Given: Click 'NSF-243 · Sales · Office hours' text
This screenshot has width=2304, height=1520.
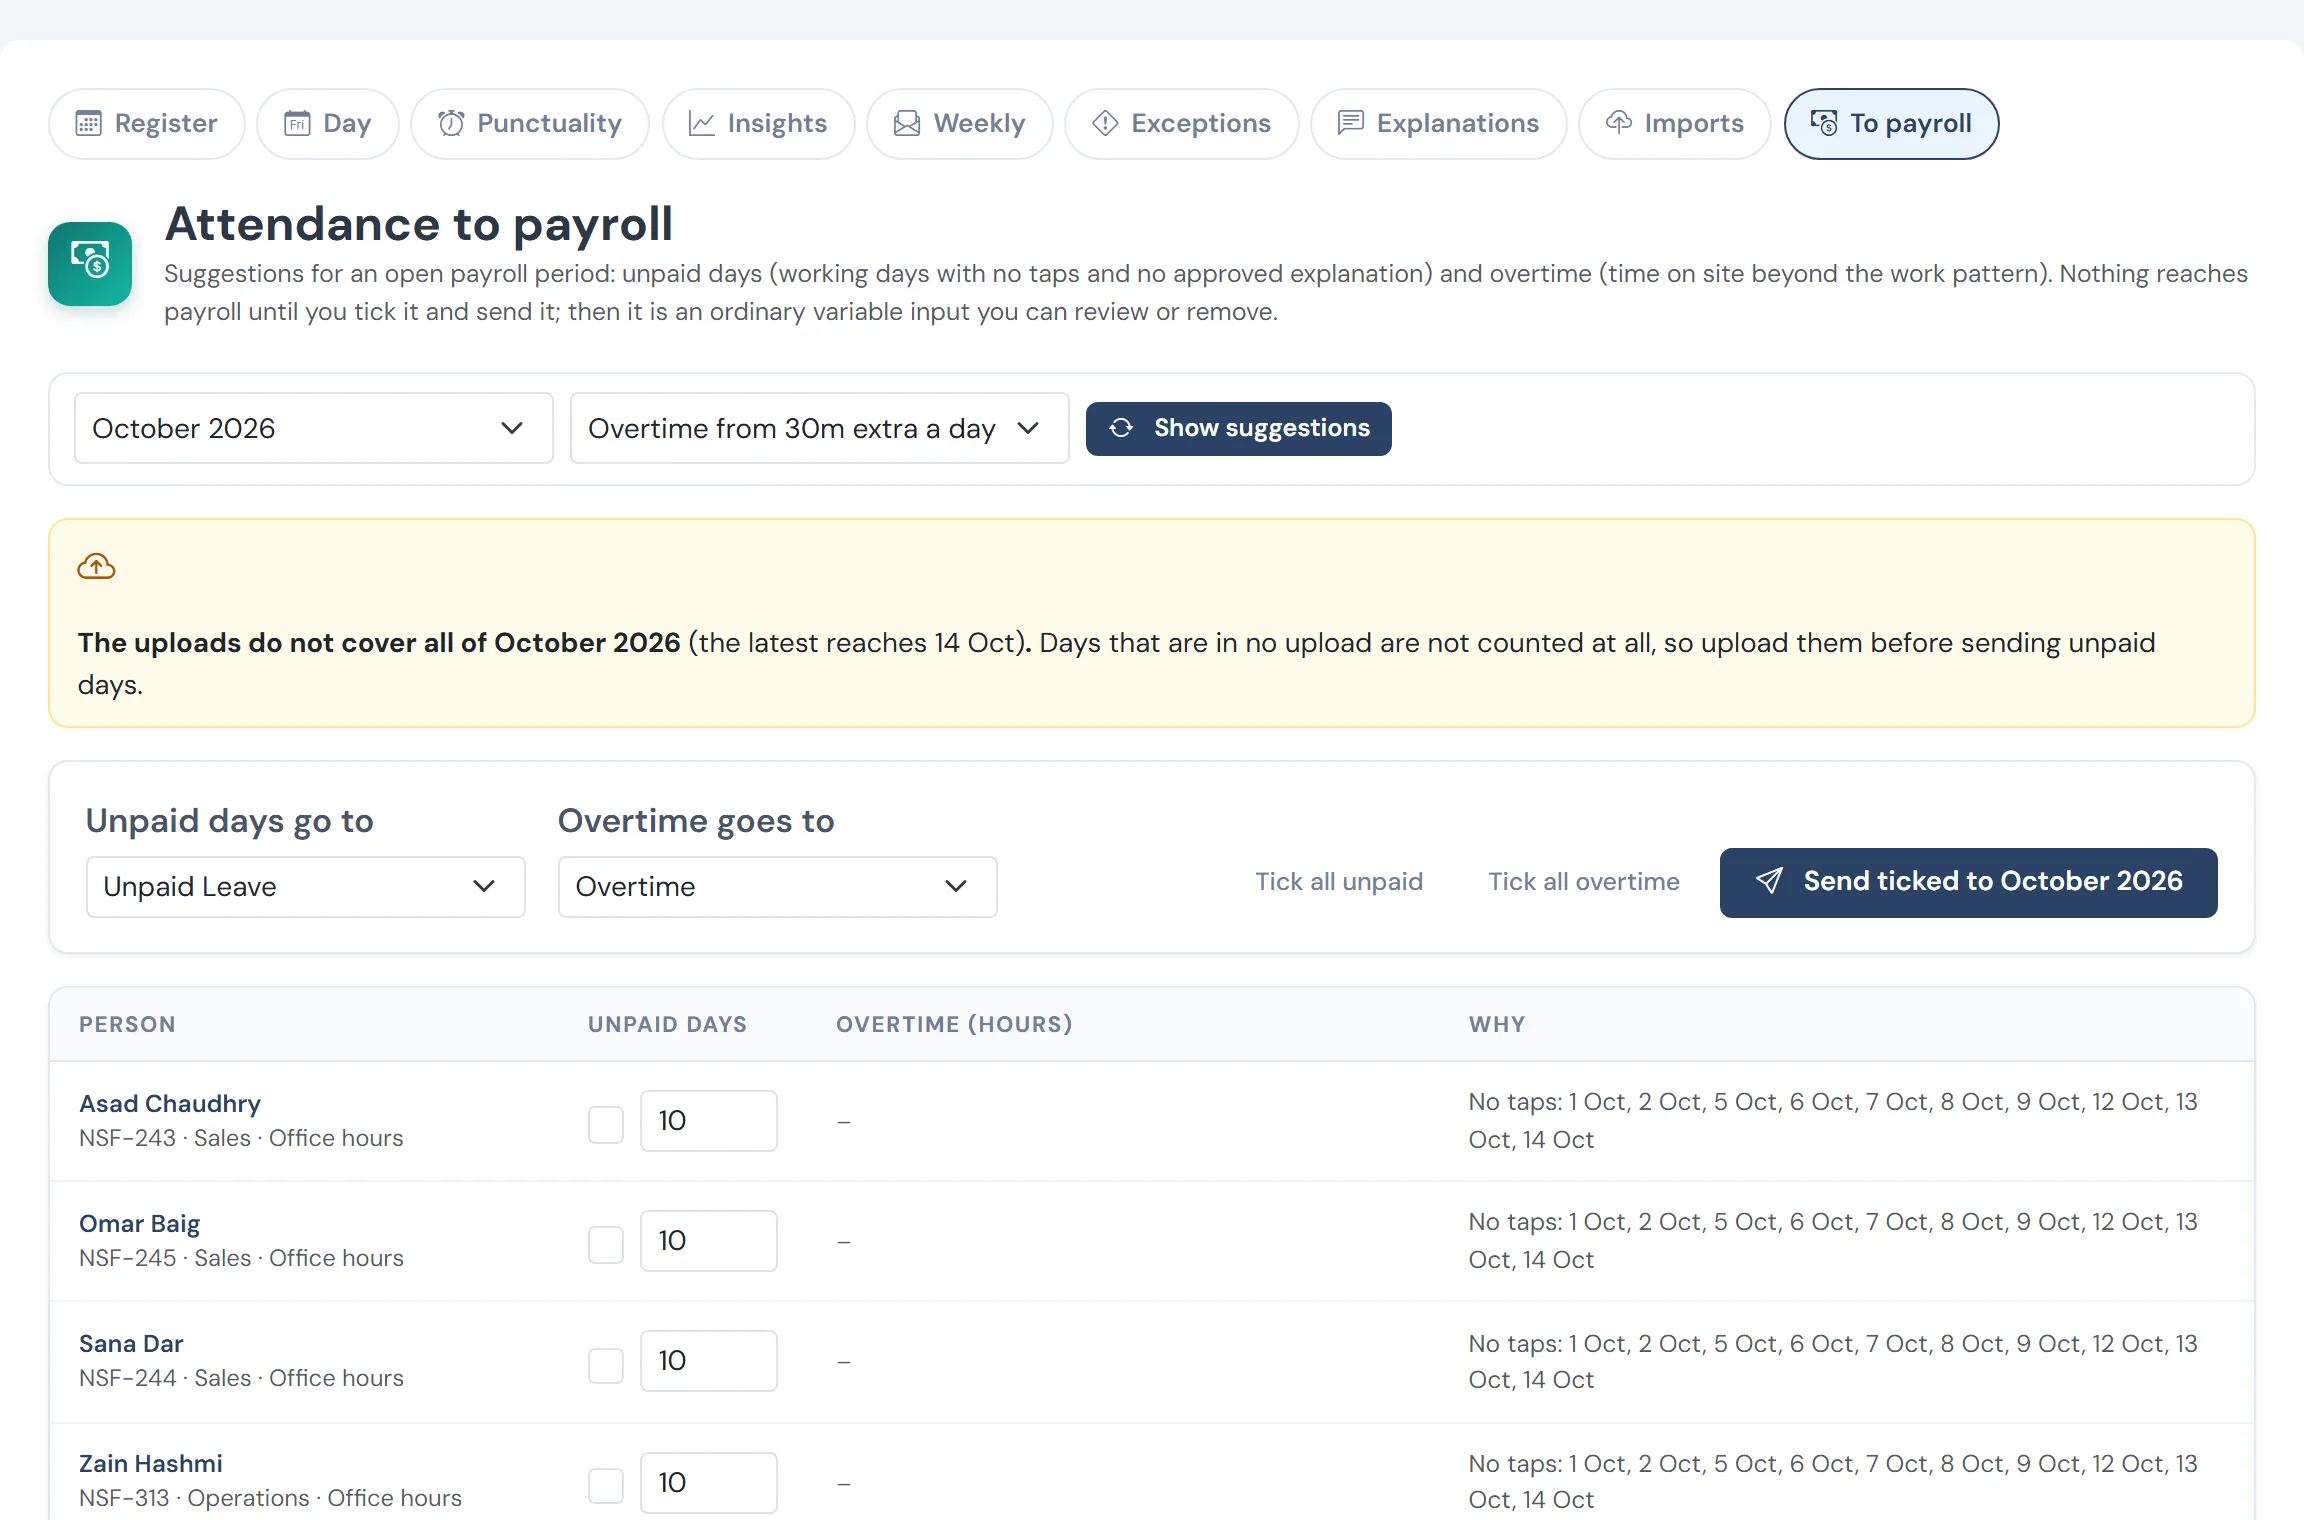Looking at the screenshot, I should [x=241, y=1138].
